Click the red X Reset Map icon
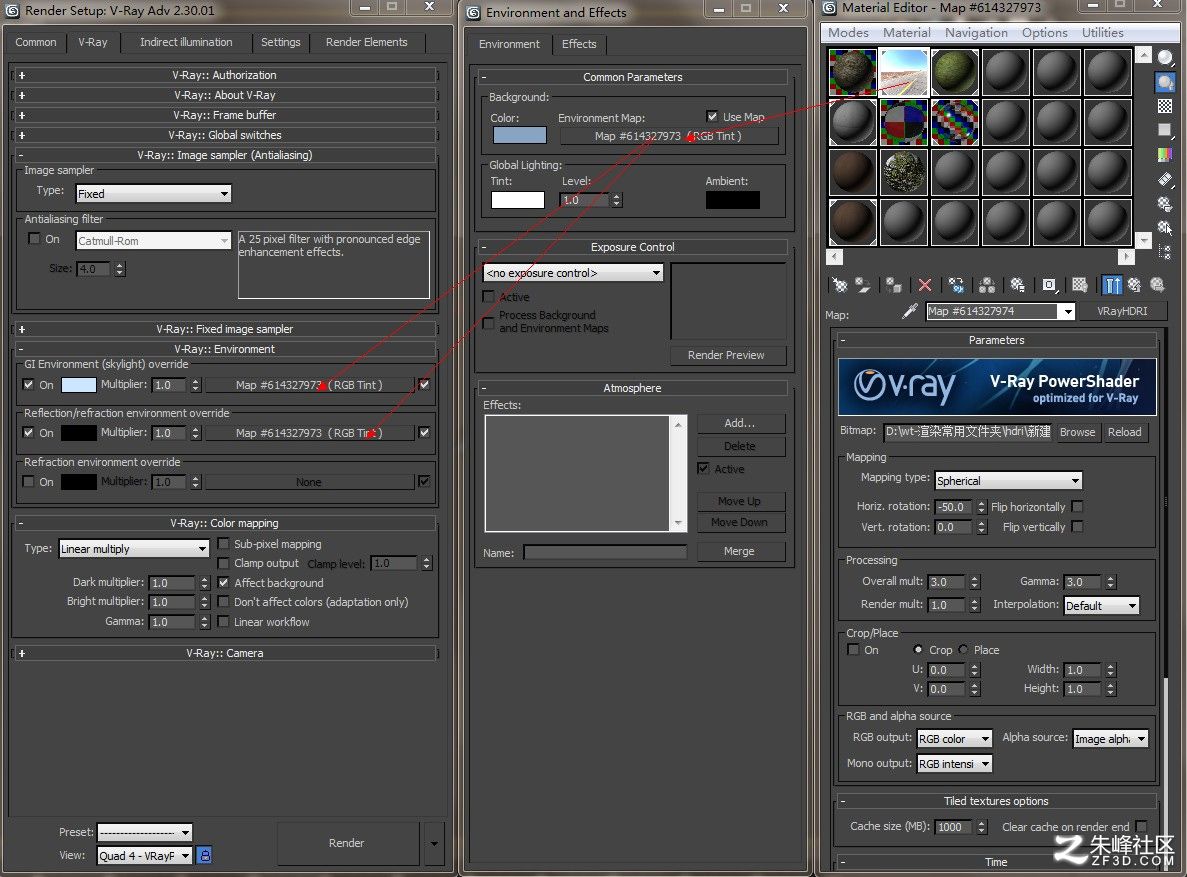Image resolution: width=1187 pixels, height=877 pixels. [x=925, y=286]
